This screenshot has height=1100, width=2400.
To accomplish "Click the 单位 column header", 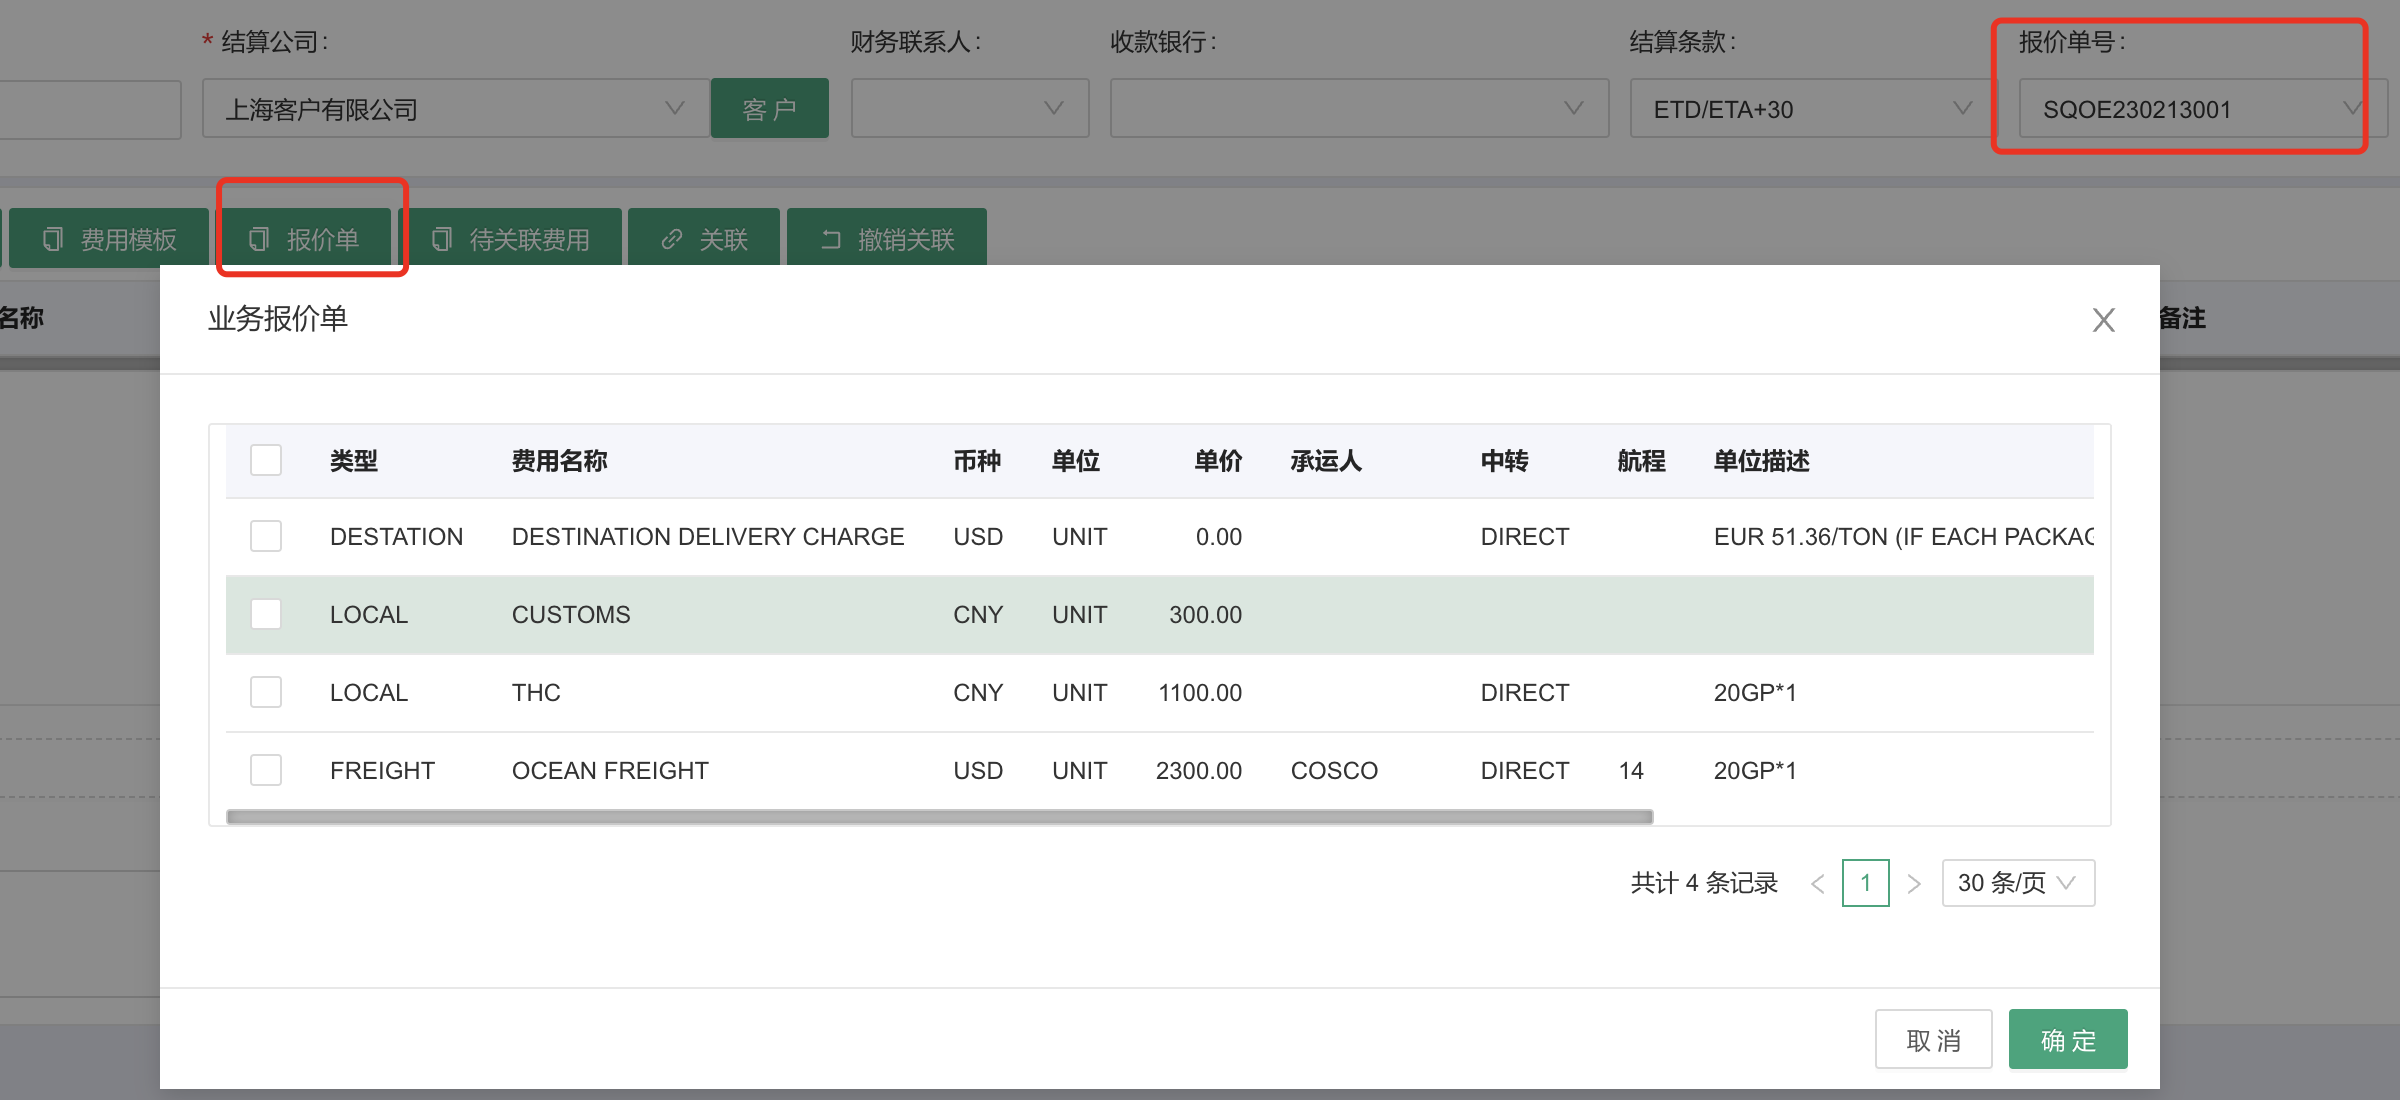I will click(1076, 461).
